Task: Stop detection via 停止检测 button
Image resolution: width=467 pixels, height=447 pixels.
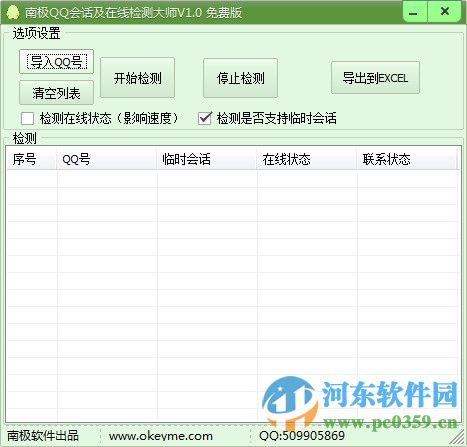Action: pyautogui.click(x=240, y=78)
